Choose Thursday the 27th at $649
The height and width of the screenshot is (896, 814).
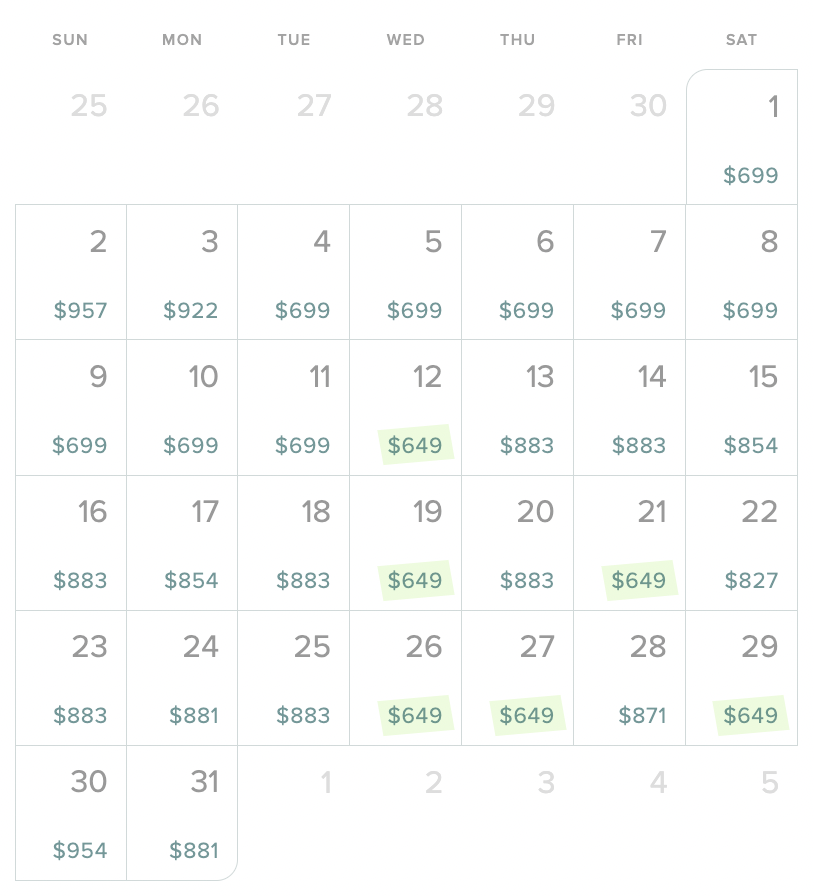click(518, 678)
